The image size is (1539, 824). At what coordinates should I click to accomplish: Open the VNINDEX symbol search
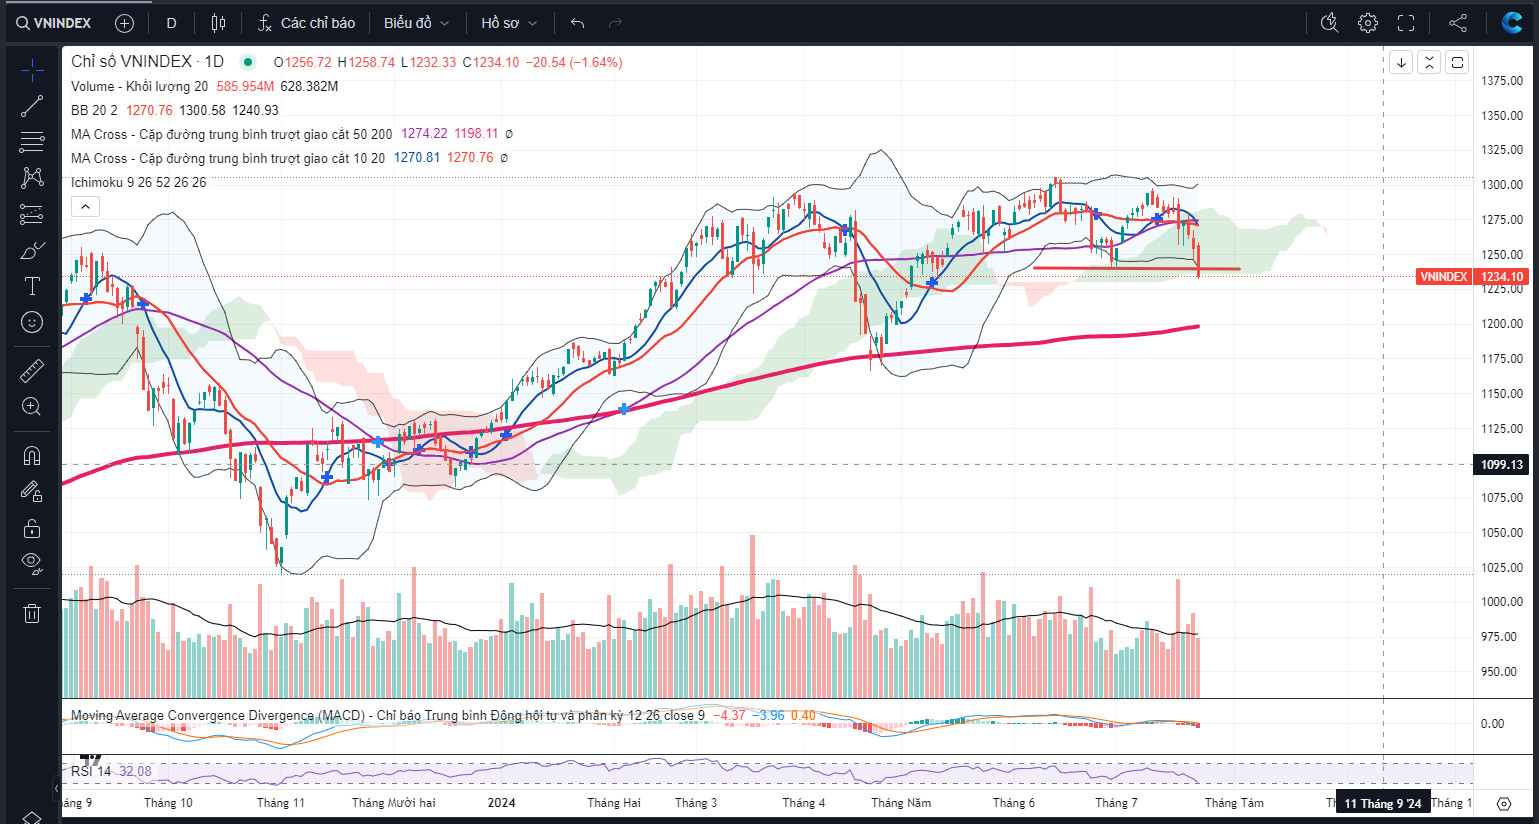pyautogui.click(x=54, y=22)
